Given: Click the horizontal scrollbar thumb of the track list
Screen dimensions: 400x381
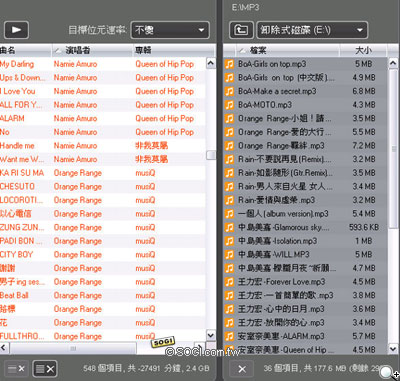Looking at the screenshot, I should tap(73, 348).
